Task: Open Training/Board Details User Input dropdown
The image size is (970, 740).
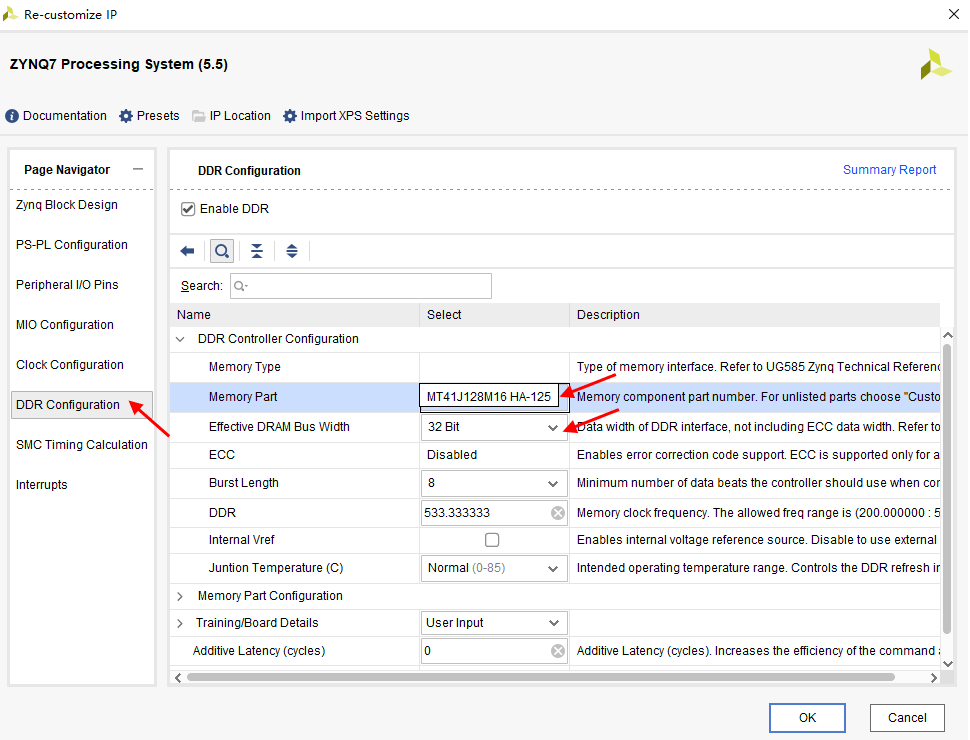Action: click(x=494, y=623)
